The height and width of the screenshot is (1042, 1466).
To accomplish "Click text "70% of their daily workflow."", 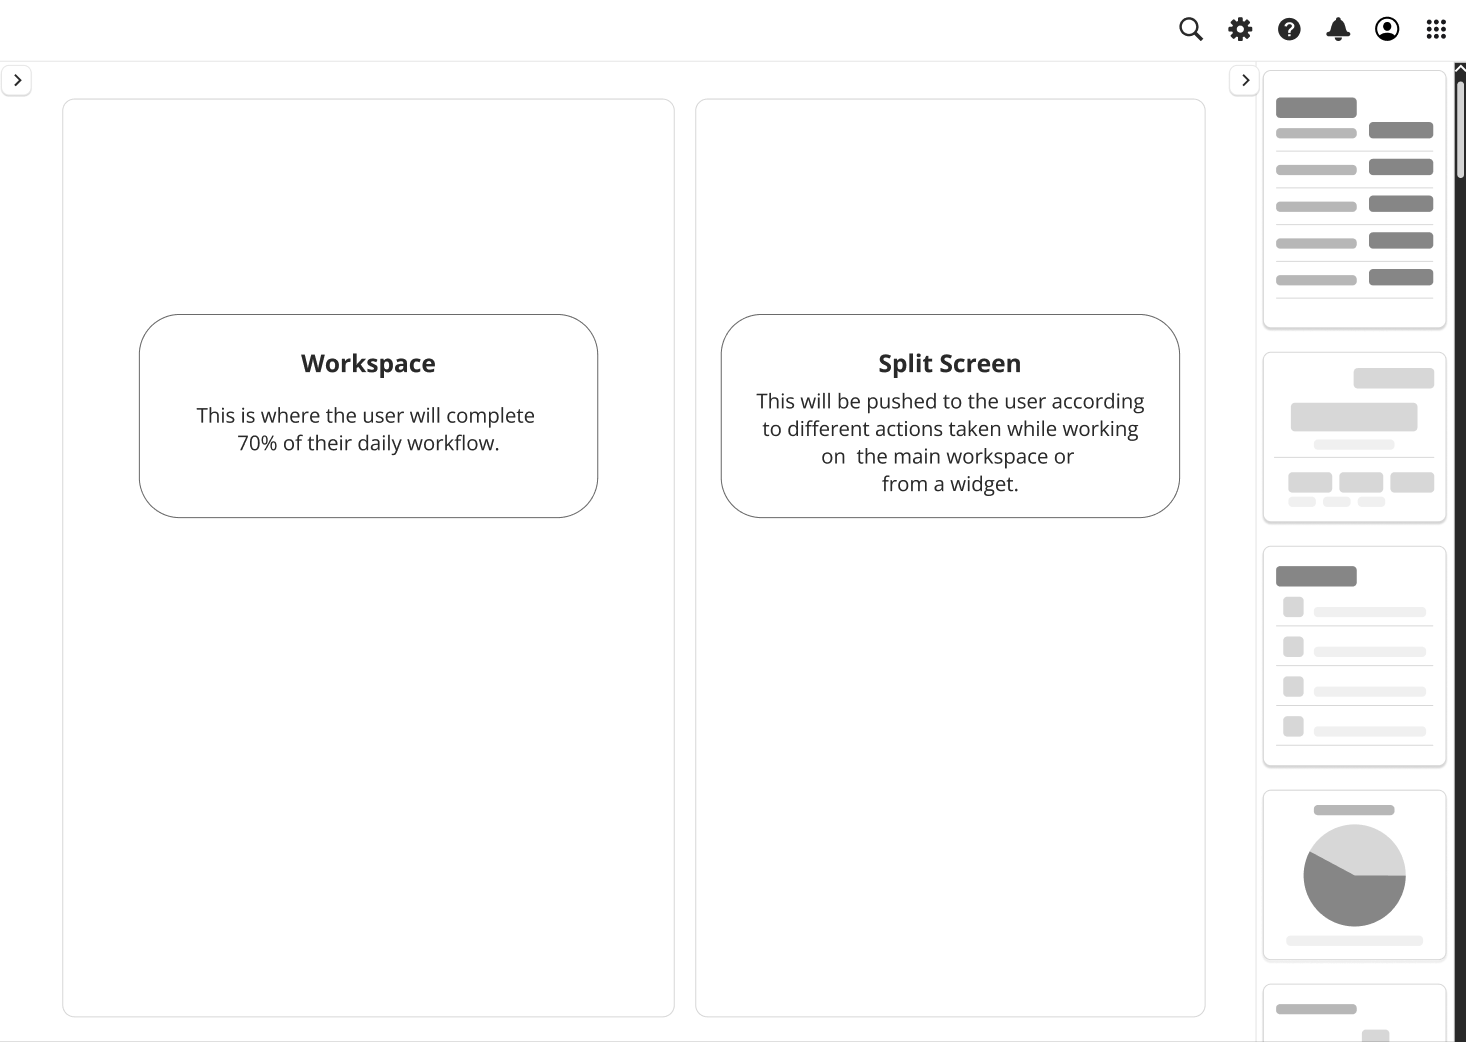I will pyautogui.click(x=368, y=443).
